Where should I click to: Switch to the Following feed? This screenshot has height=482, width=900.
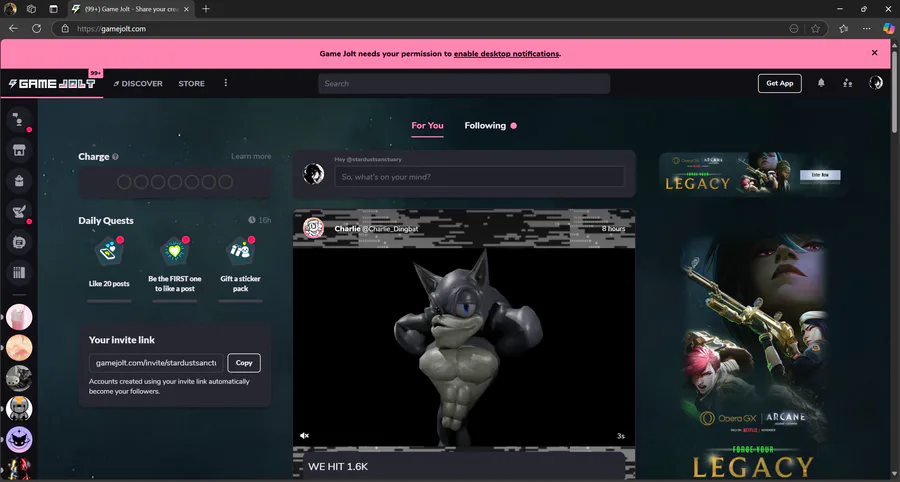tap(485, 126)
